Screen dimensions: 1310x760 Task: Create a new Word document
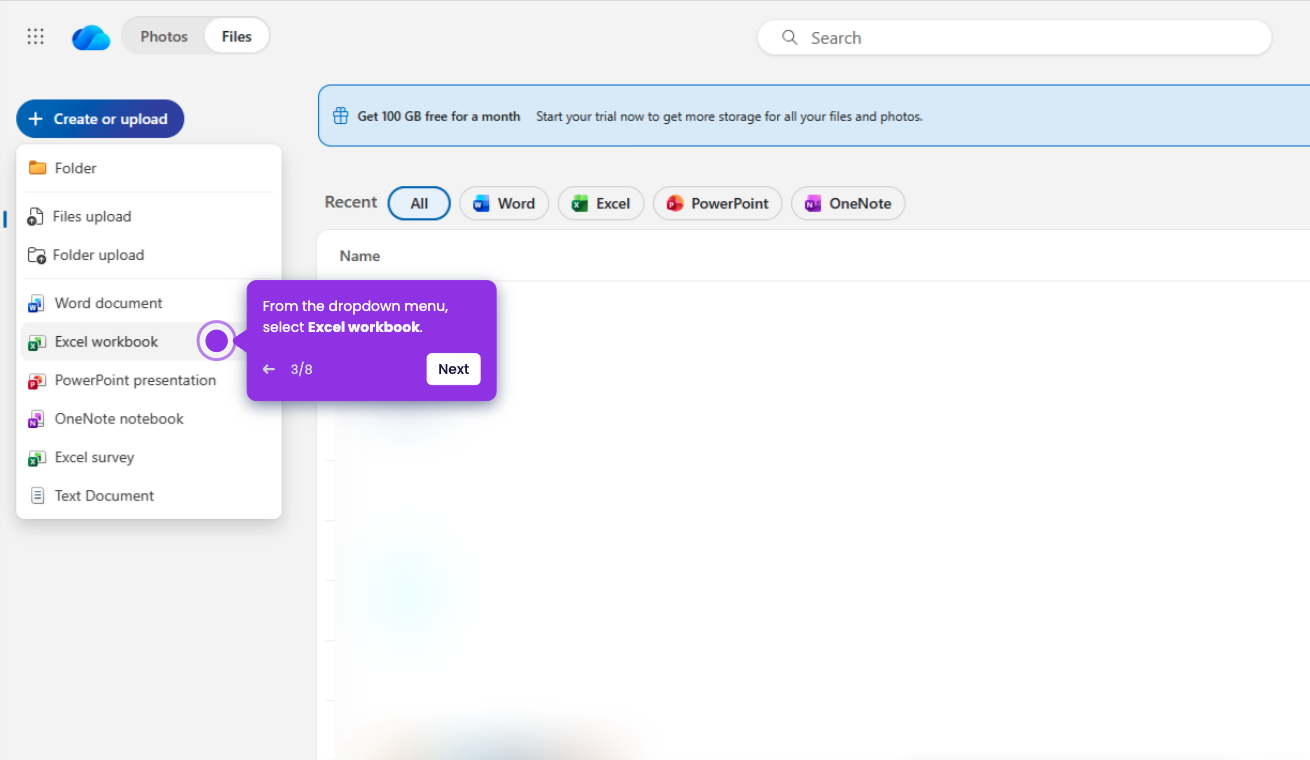coord(149,304)
